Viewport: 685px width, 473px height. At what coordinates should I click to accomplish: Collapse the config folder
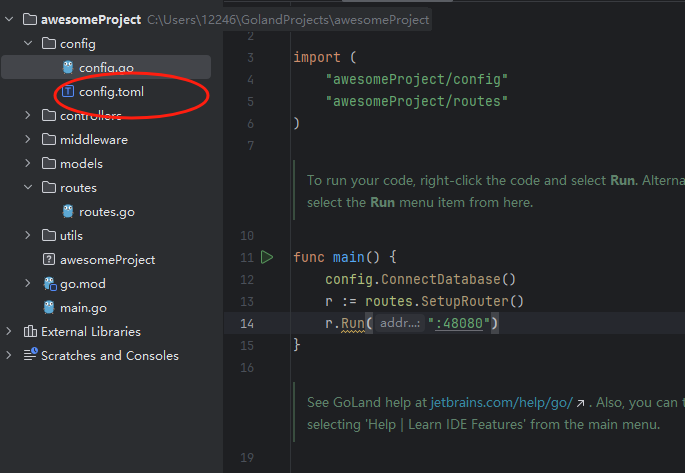tap(29, 43)
